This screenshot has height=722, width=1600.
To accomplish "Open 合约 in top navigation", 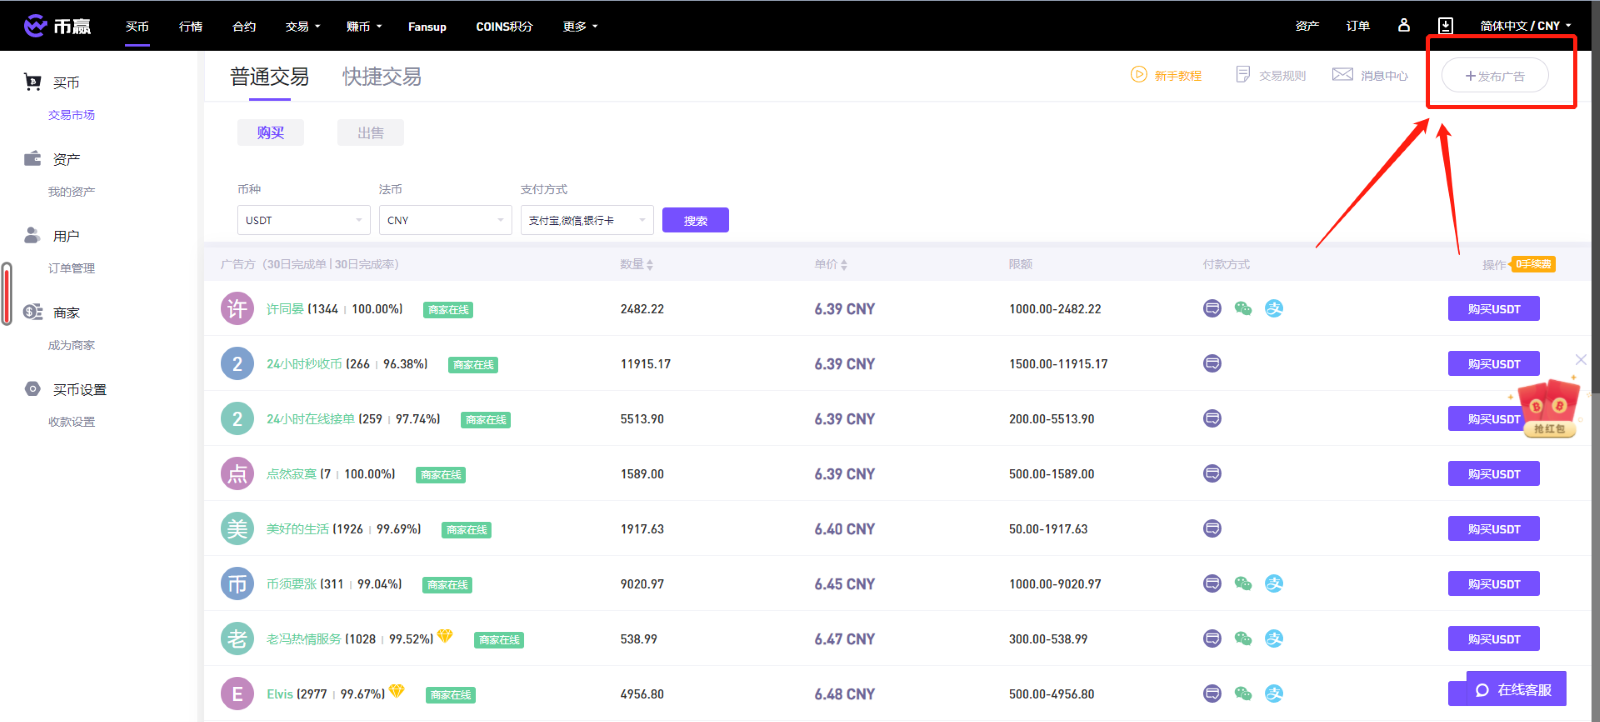I will tap(244, 27).
